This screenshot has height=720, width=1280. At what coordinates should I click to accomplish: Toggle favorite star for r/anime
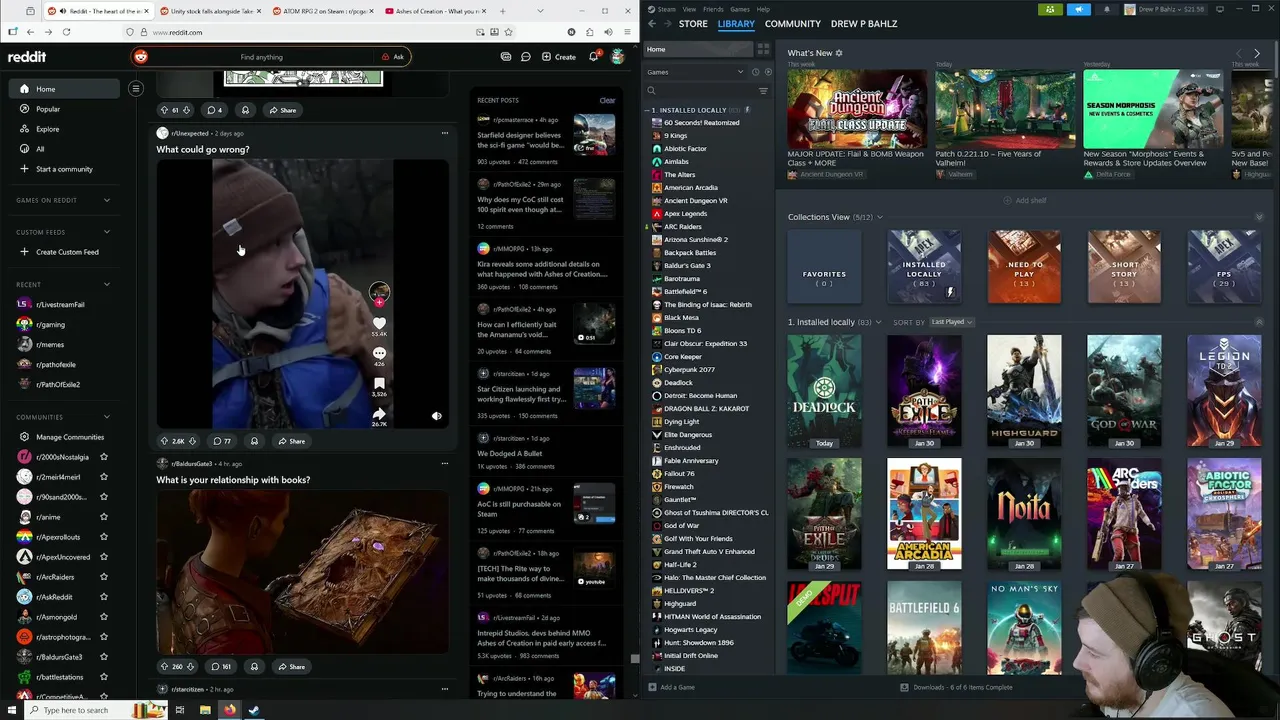104,517
